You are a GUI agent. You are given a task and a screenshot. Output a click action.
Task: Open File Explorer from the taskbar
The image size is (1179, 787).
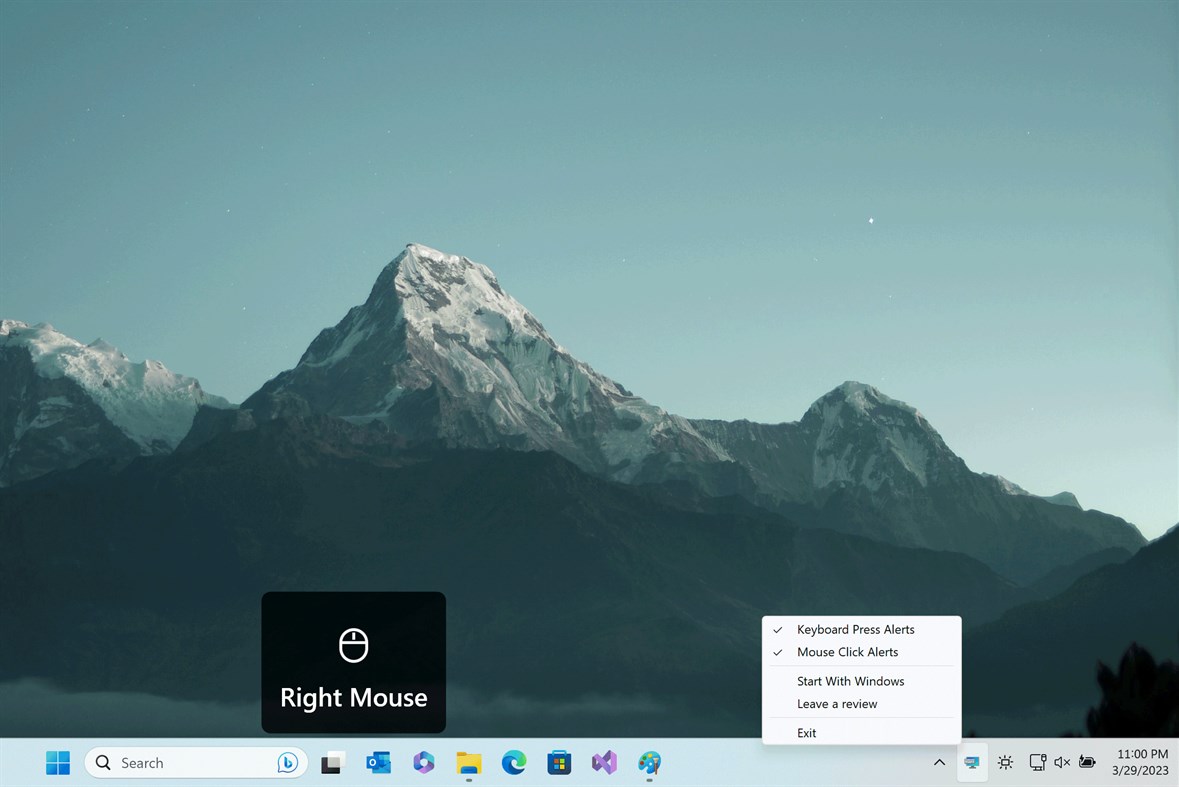(x=468, y=762)
